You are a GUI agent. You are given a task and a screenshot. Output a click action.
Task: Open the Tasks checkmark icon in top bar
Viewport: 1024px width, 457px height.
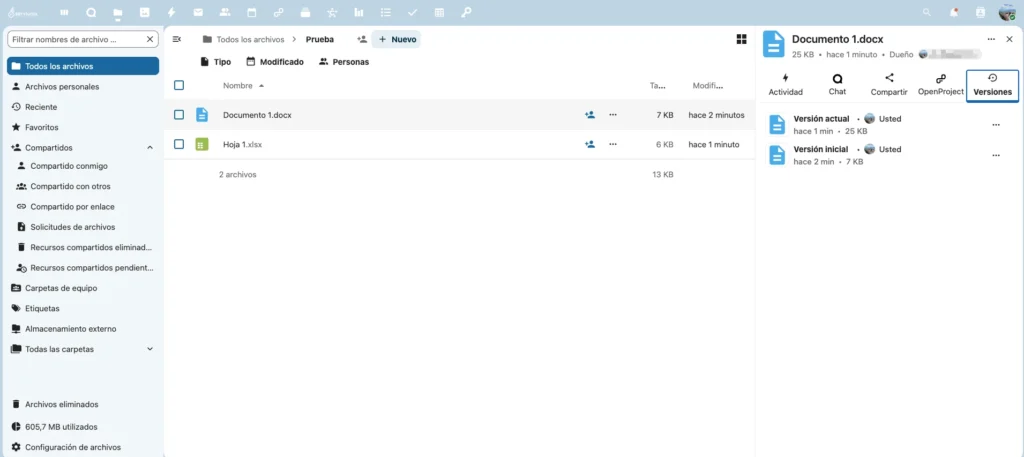[412, 12]
